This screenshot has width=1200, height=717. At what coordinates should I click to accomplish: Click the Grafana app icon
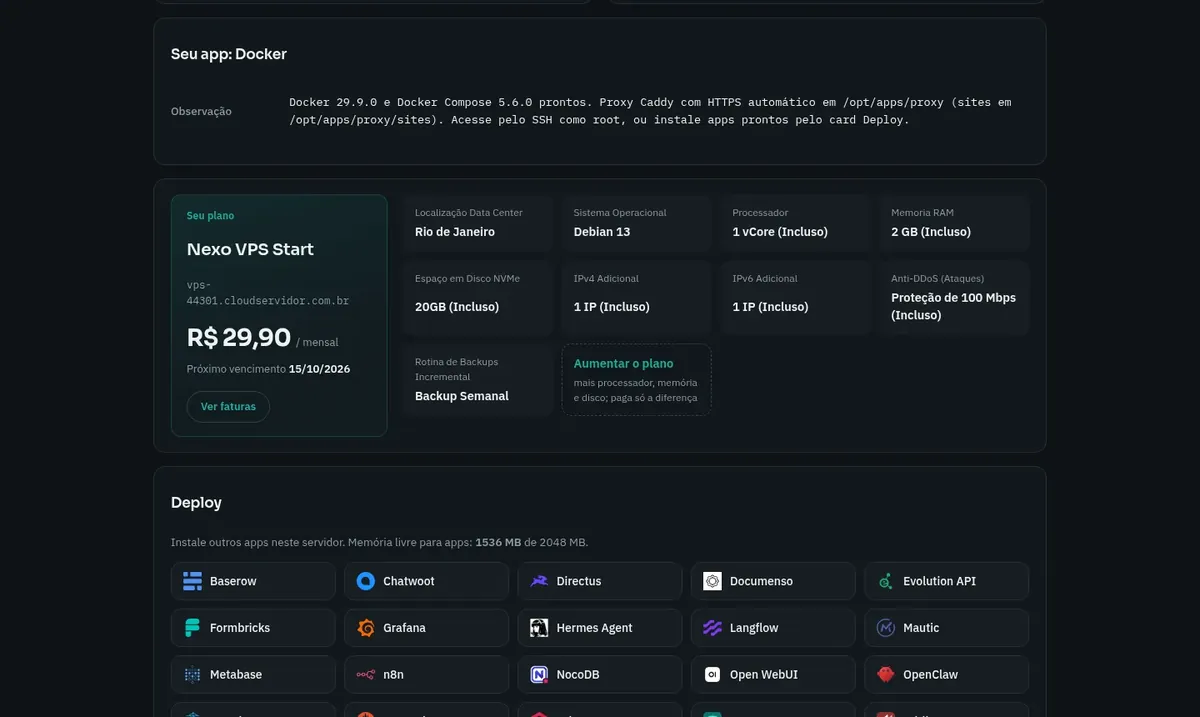(x=366, y=628)
